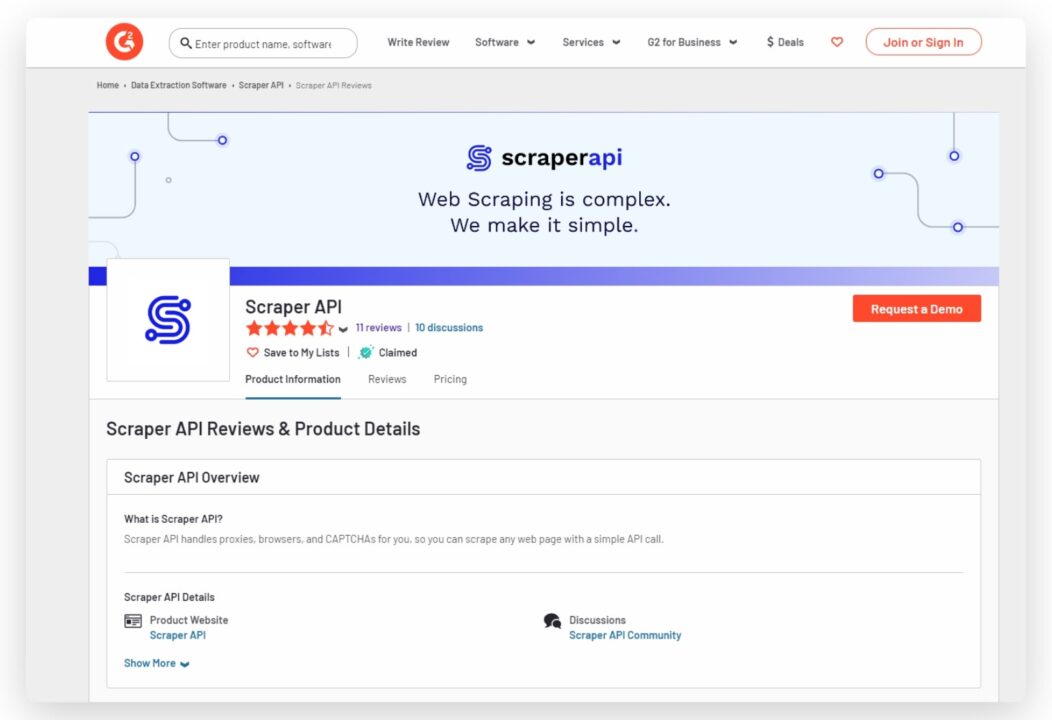Open the 10 discussions link
The height and width of the screenshot is (720, 1052).
[449, 327]
